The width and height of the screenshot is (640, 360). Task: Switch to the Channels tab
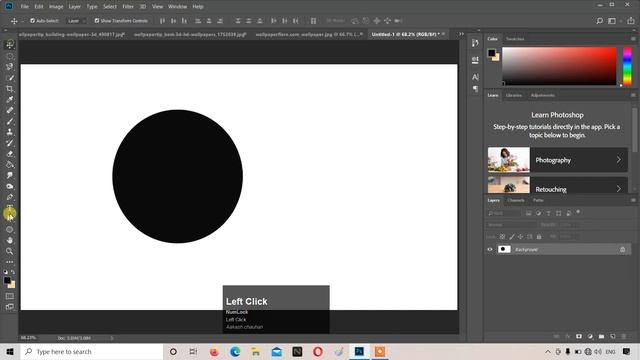(516, 200)
